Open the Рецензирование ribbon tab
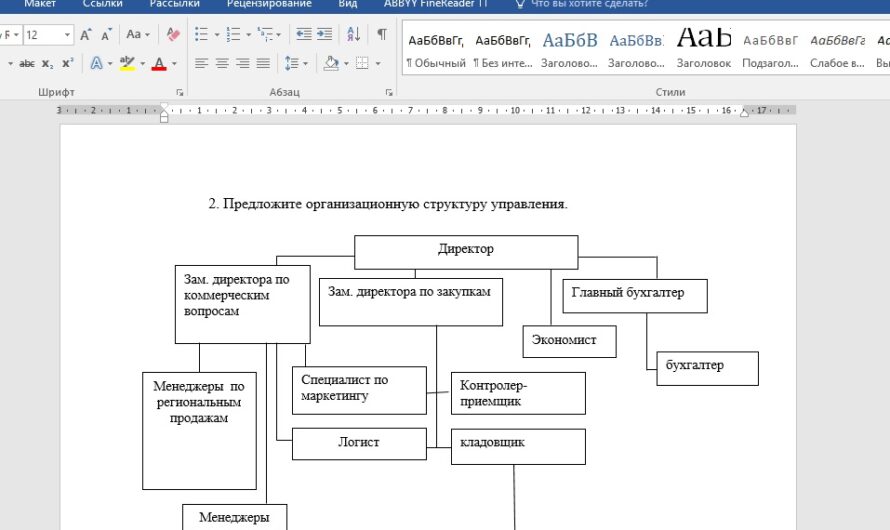 (x=269, y=4)
